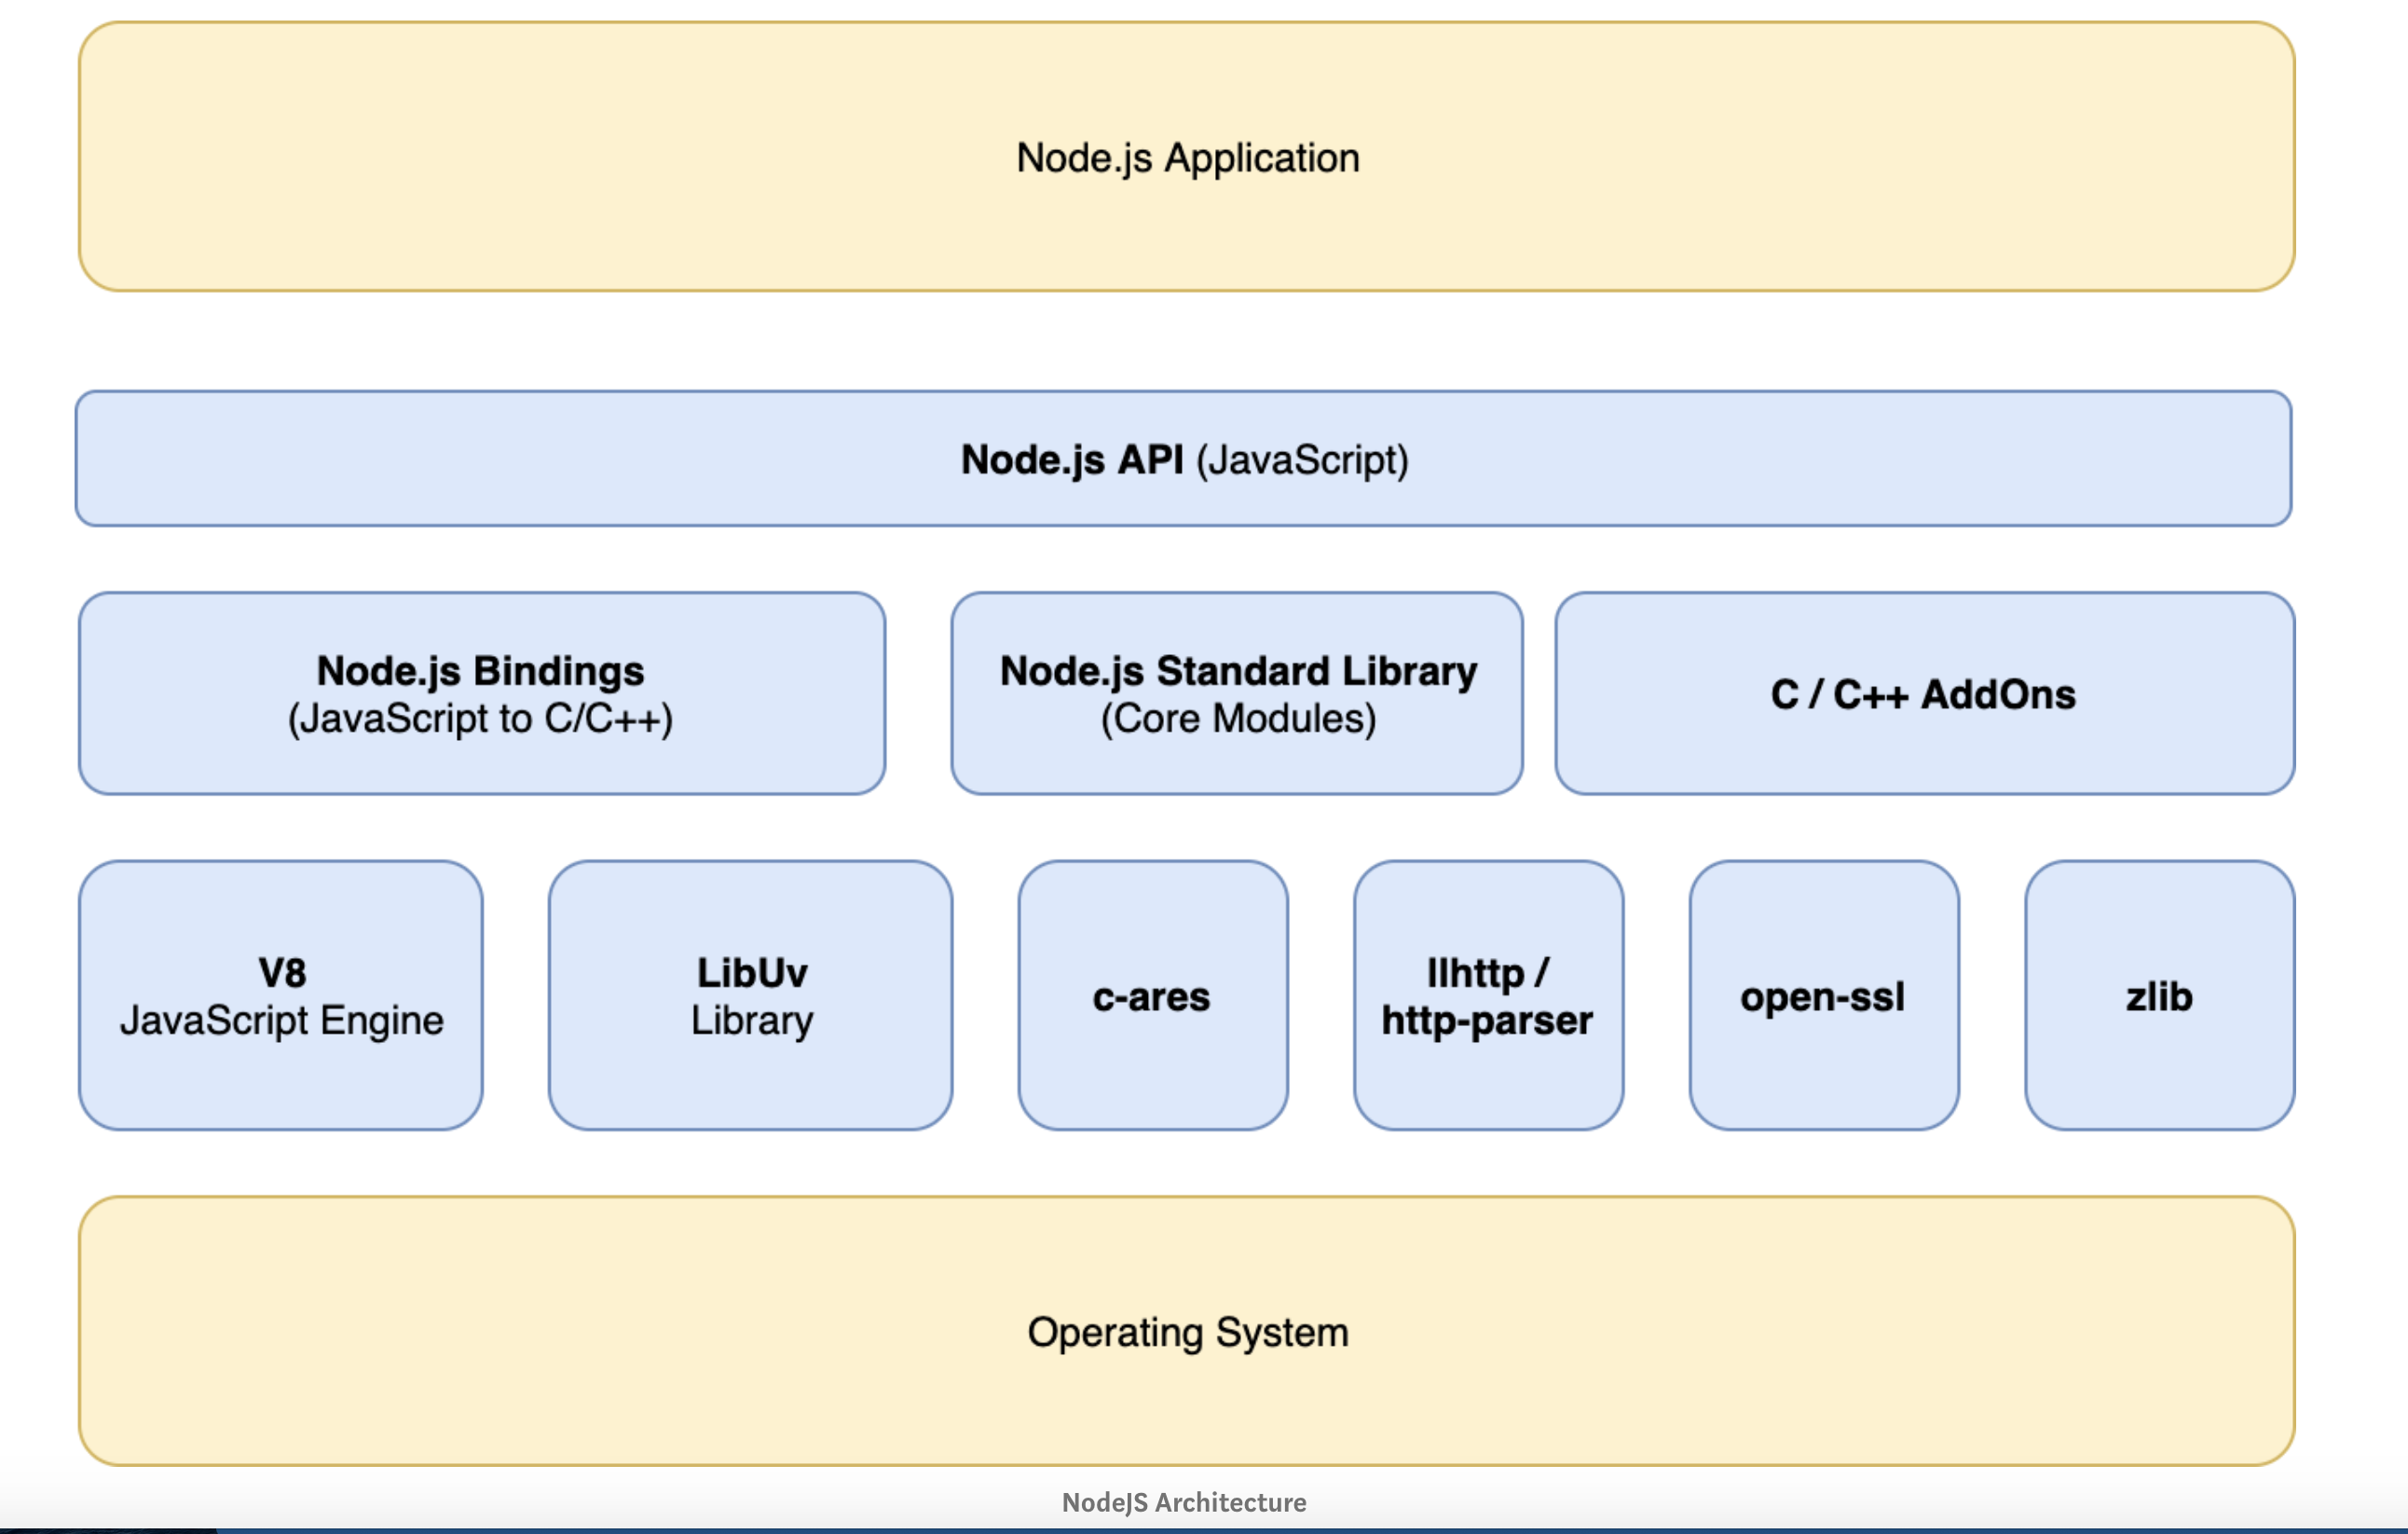The height and width of the screenshot is (1534, 2408).
Task: Click the NodeJS Architecture caption text
Action: [1184, 1502]
